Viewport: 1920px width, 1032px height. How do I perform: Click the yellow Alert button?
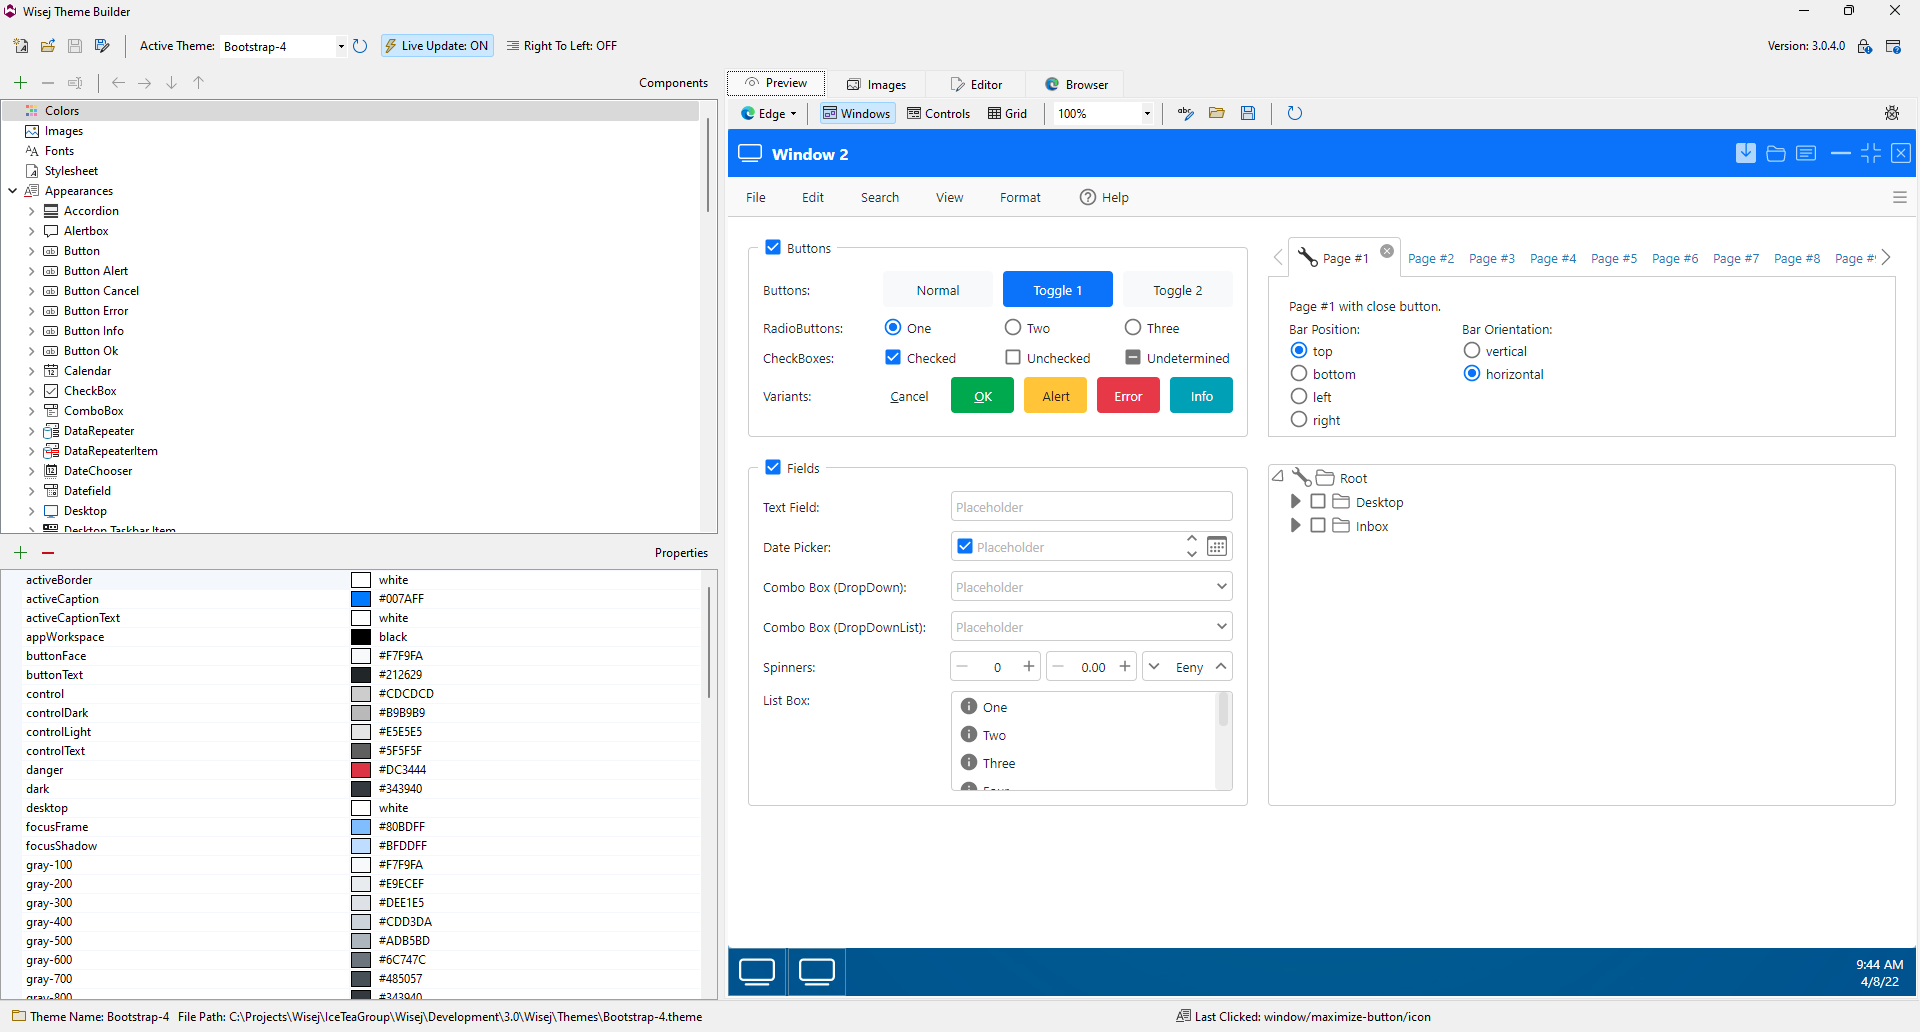[1055, 395]
